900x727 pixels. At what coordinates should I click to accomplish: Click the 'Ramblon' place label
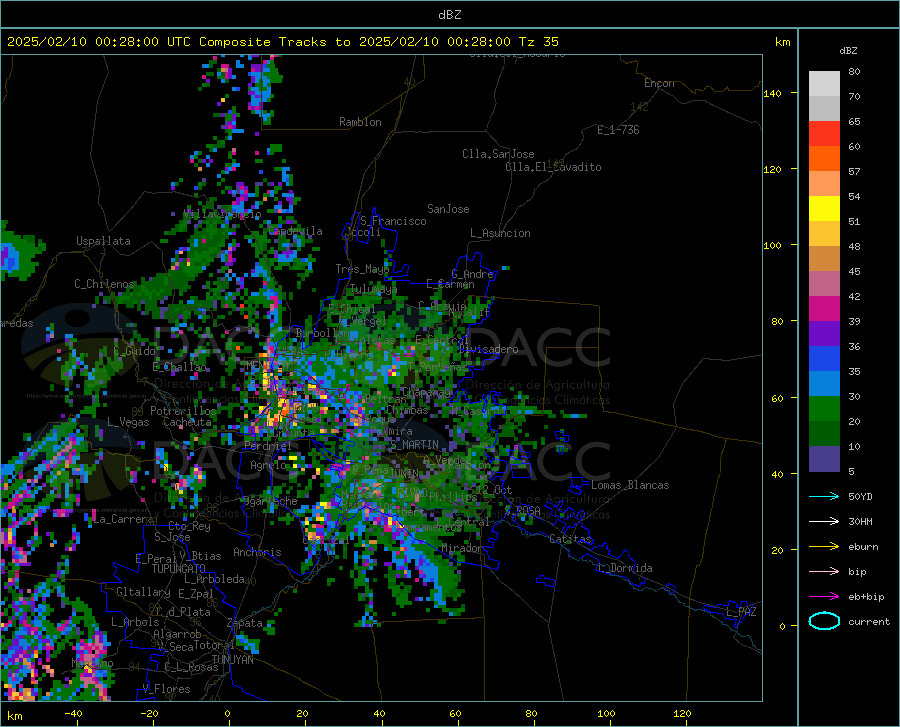(x=360, y=122)
